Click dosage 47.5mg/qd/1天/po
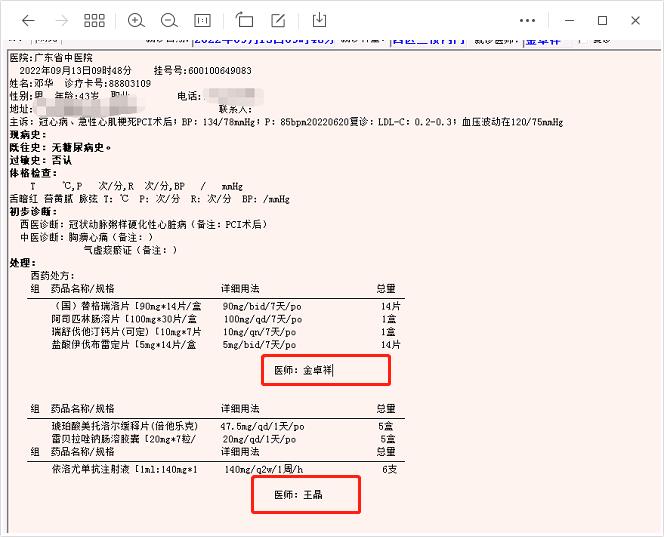The width and height of the screenshot is (664, 537). click(262, 426)
